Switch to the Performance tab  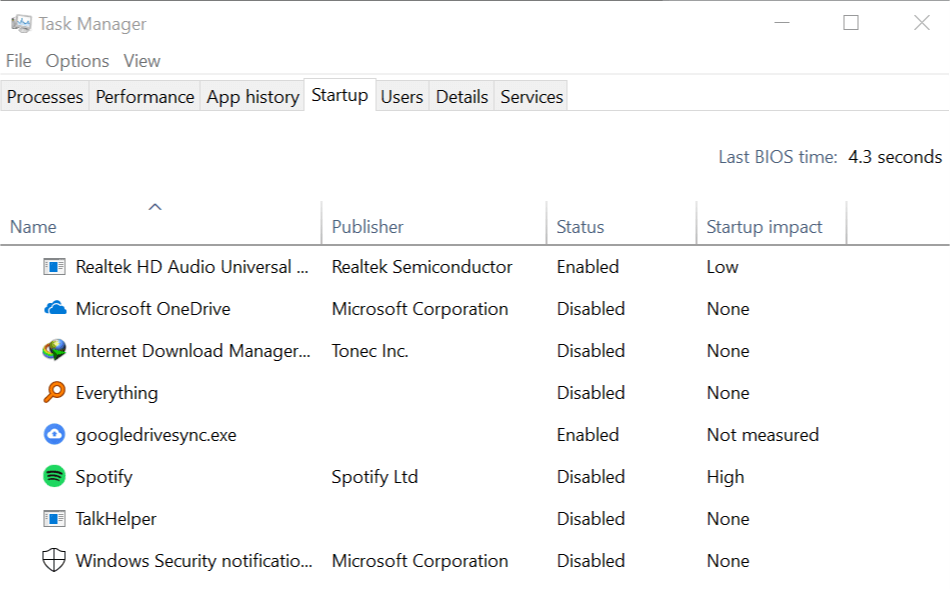click(x=145, y=96)
